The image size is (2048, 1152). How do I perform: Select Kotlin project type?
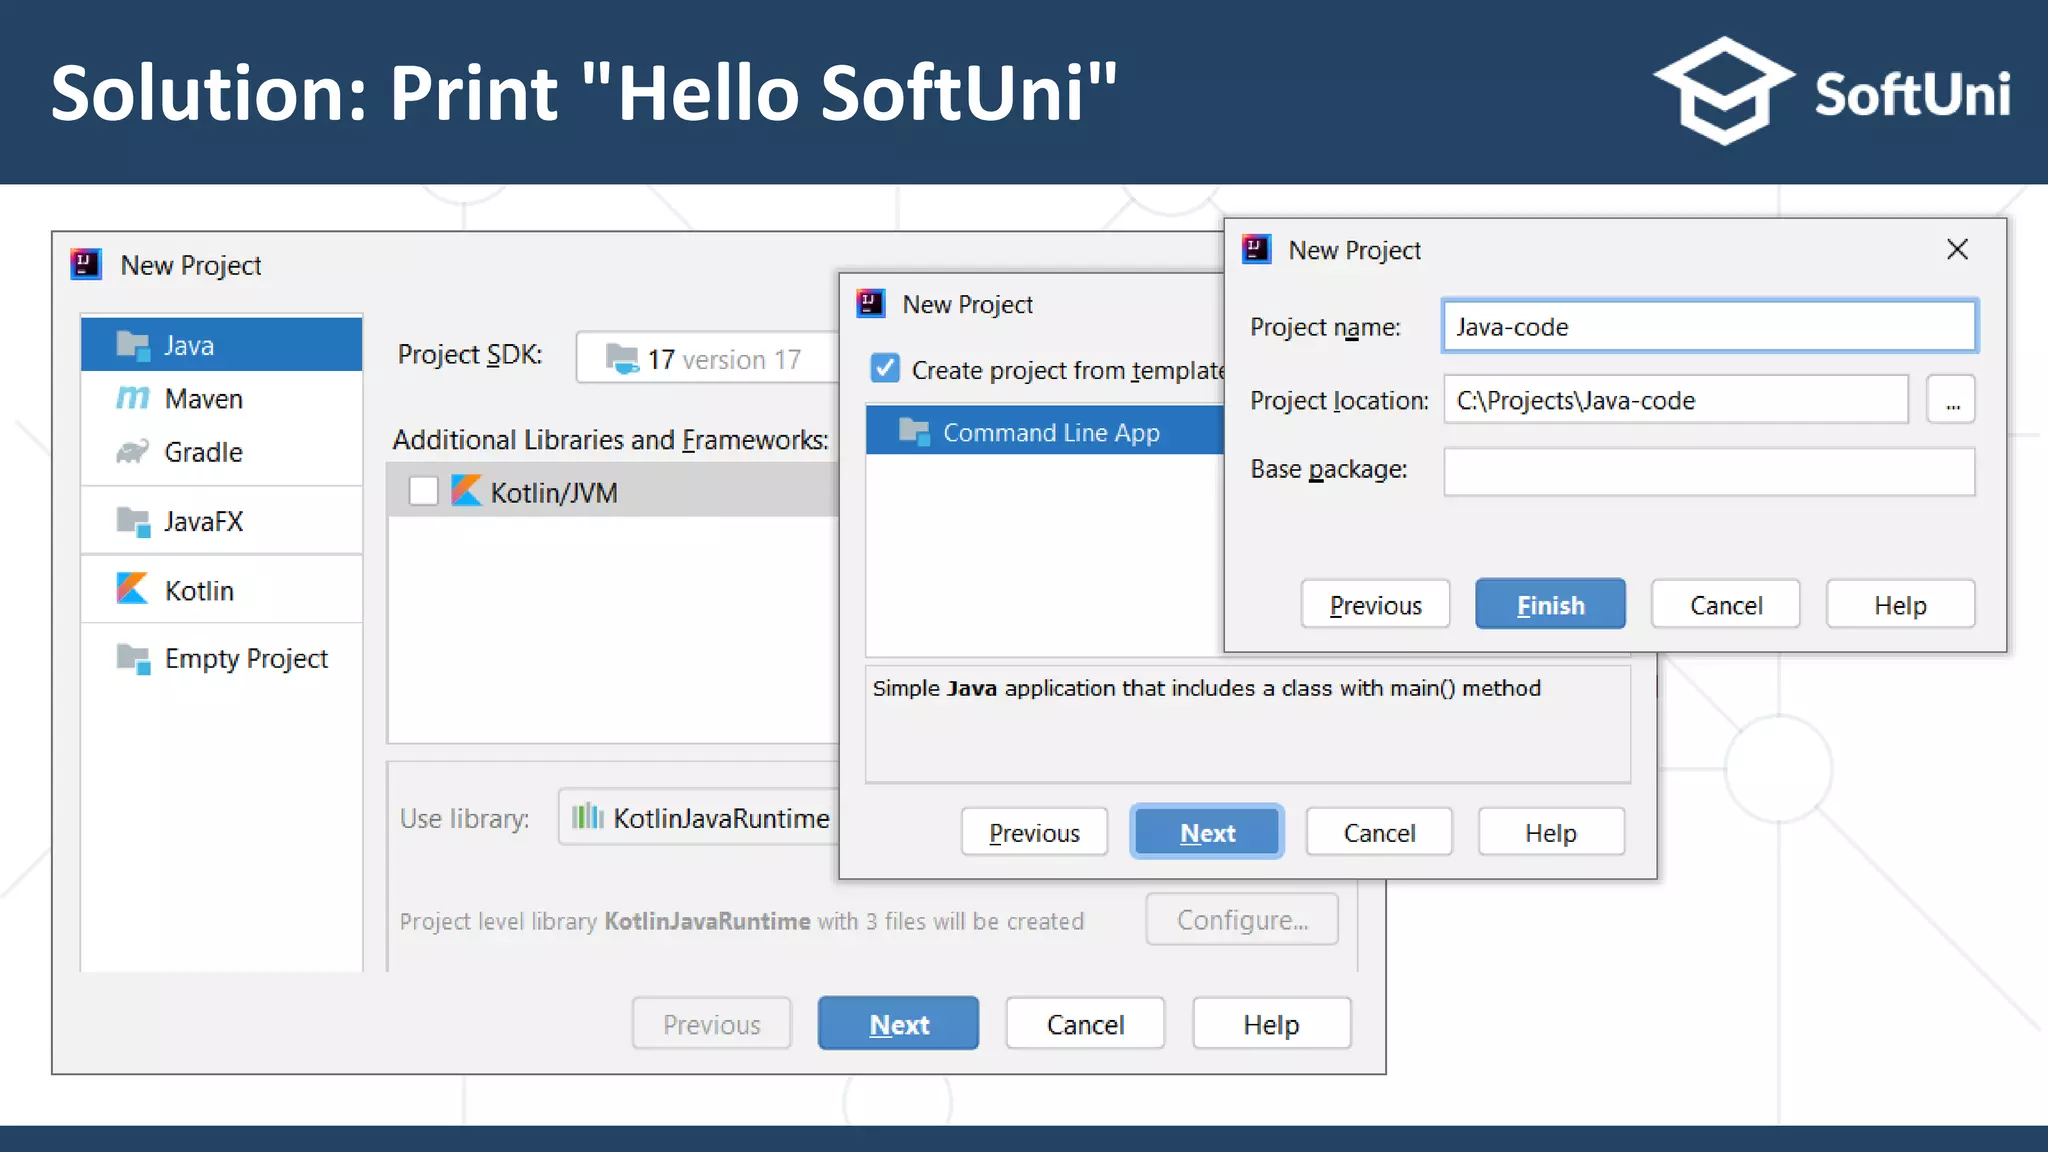pyautogui.click(x=221, y=590)
